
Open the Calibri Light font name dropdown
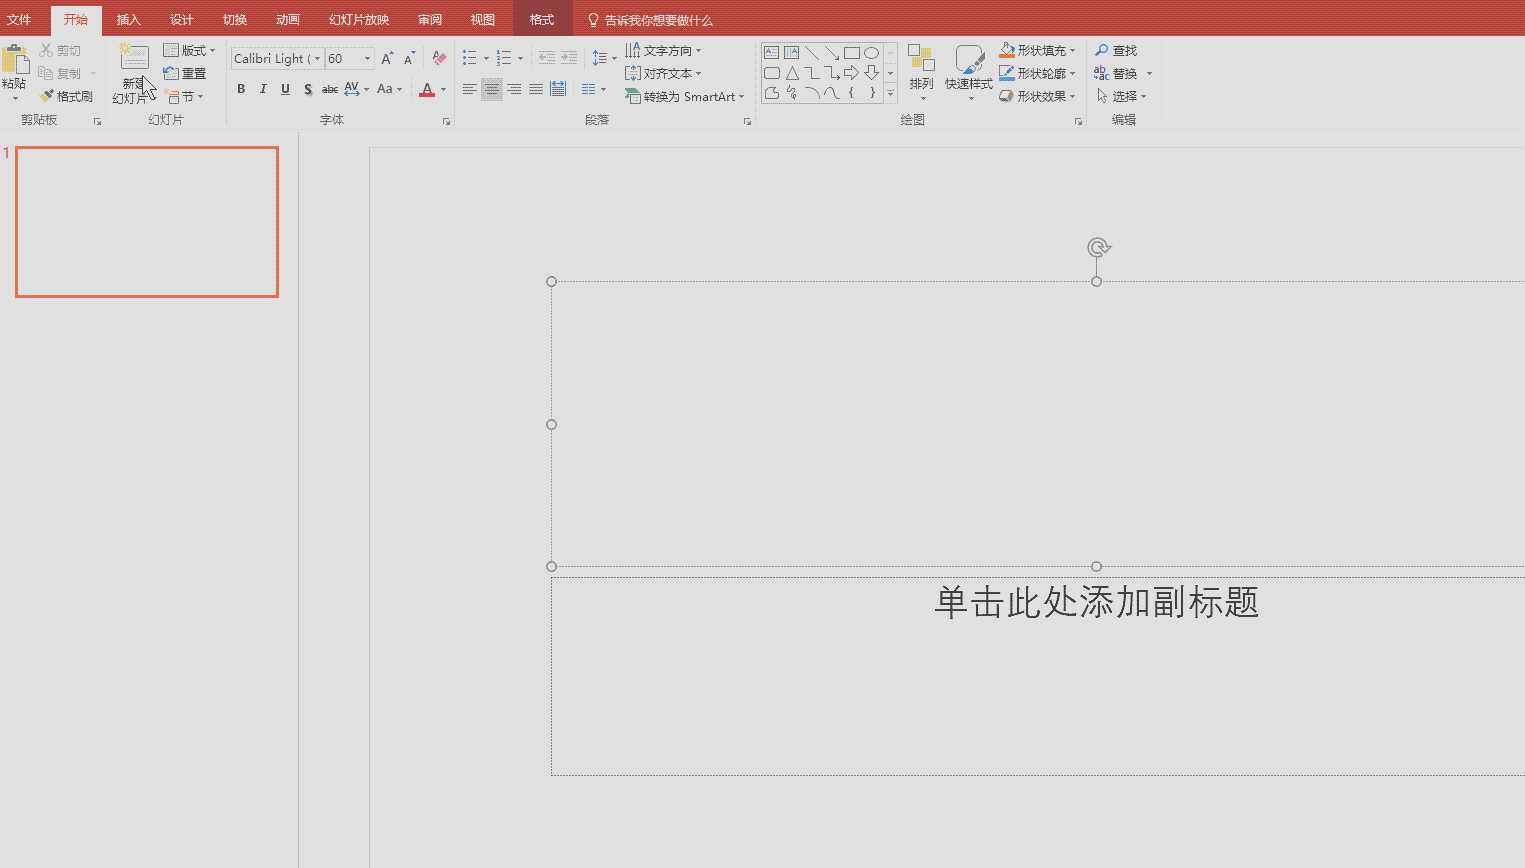317,58
